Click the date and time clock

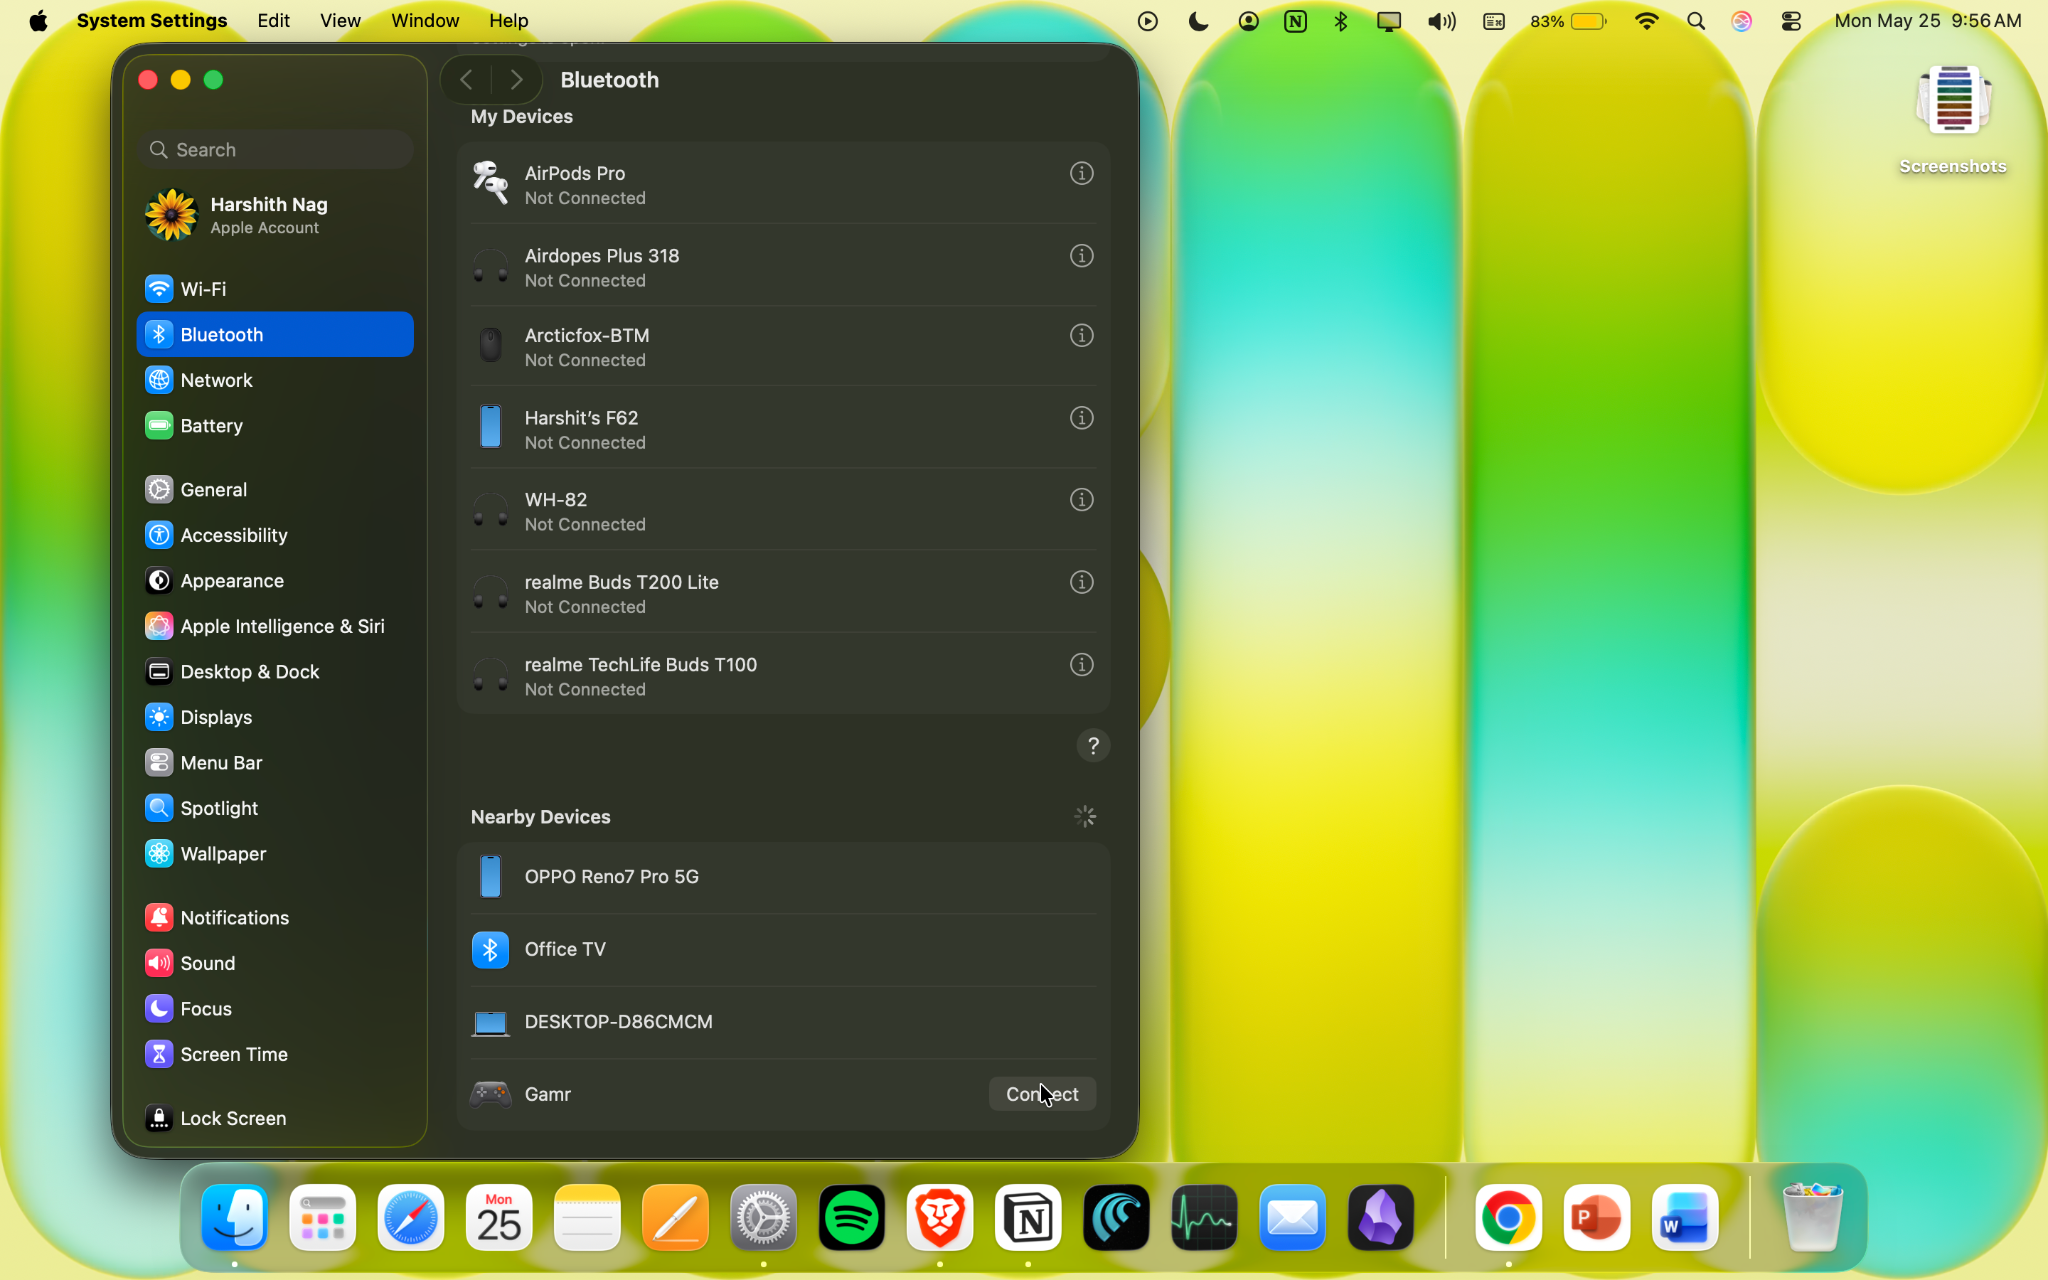1927,21
